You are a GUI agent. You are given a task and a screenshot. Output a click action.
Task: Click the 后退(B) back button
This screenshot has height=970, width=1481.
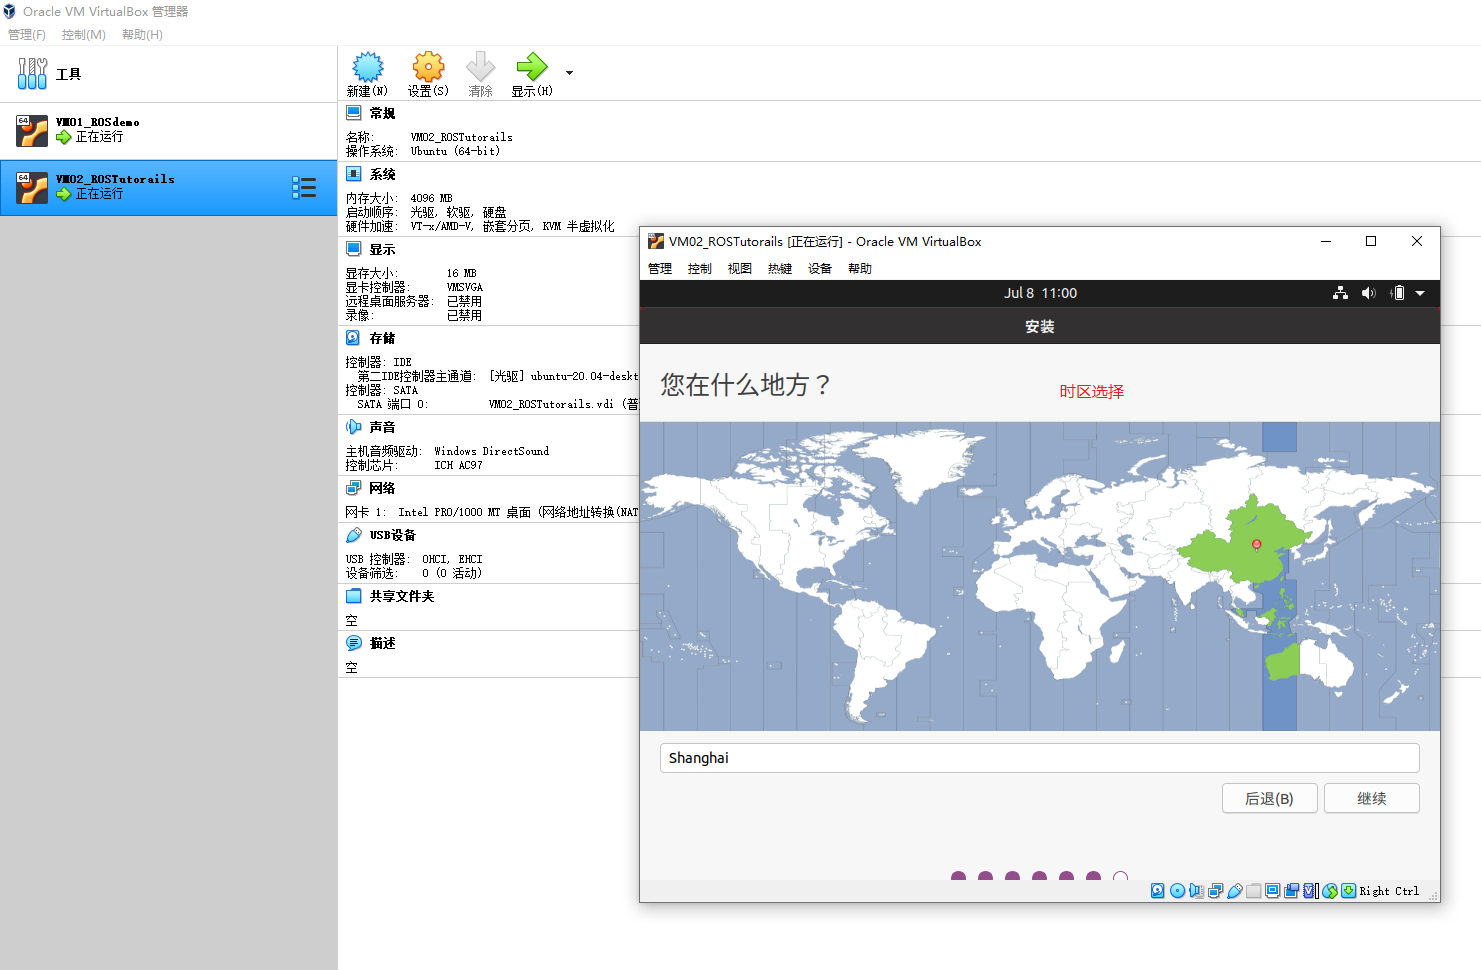(1269, 798)
